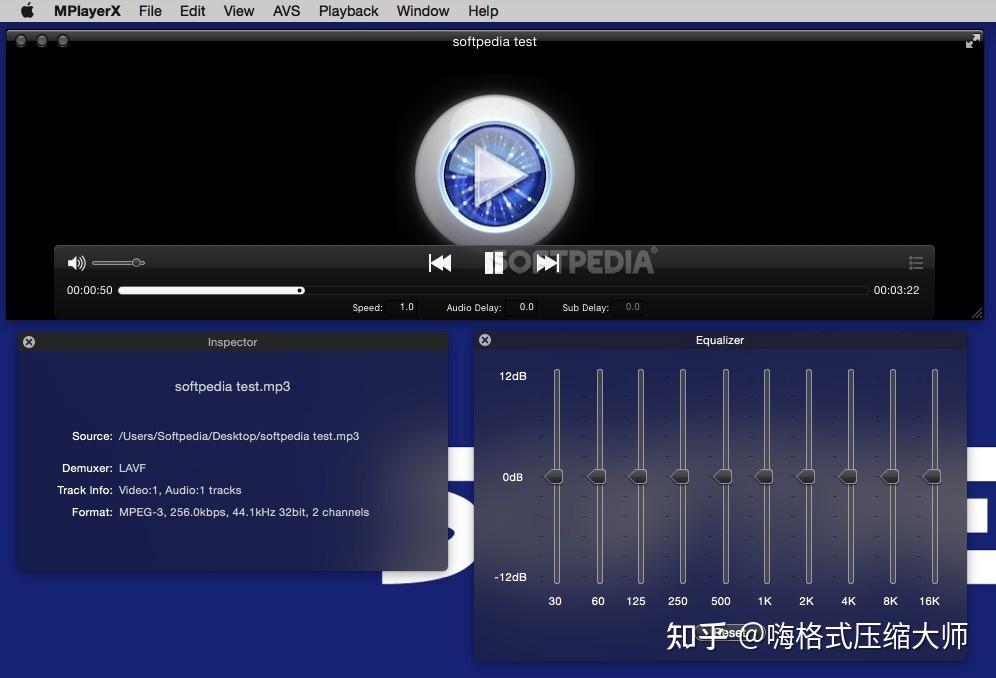This screenshot has height=678, width=996.
Task: Close the Equalizer panel
Action: pos(485,340)
